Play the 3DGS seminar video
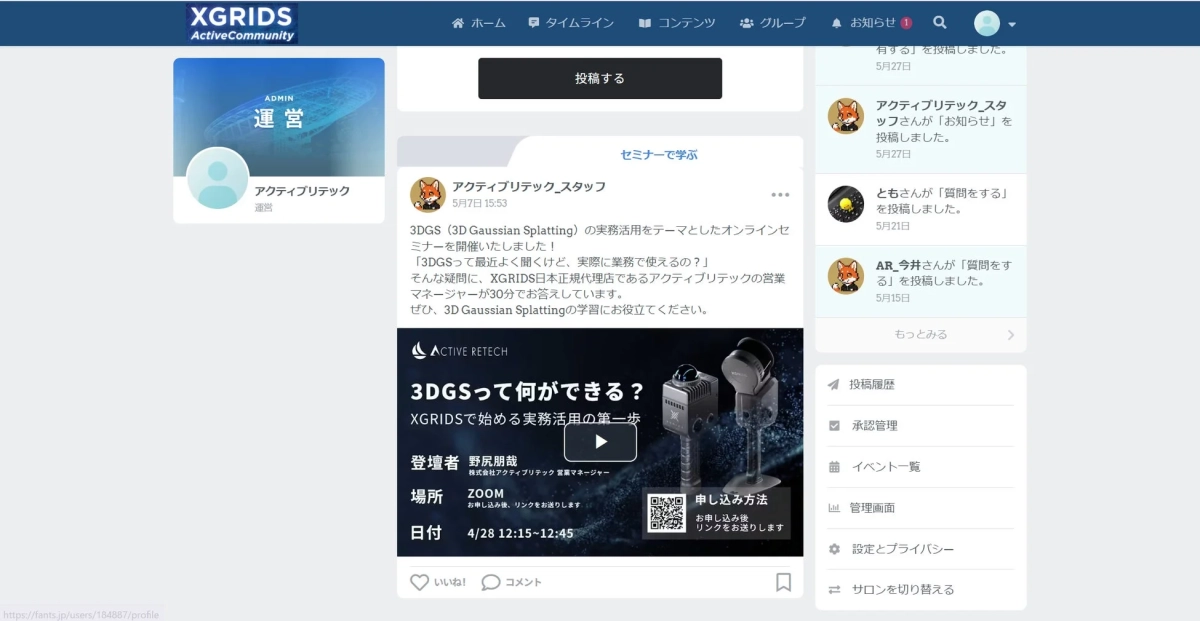This screenshot has height=621, width=1200. (x=600, y=442)
